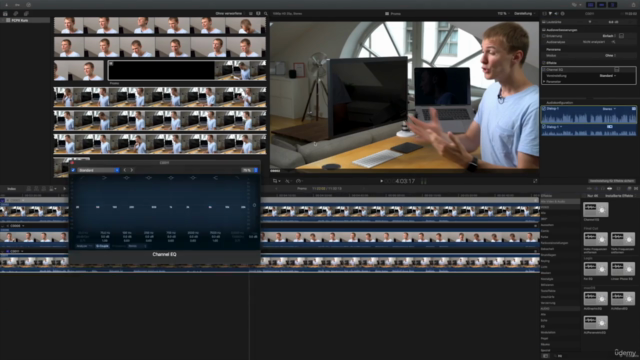Image resolution: width=640 pixels, height=360 pixels.
Task: Select FCPX Kurs library in sidebar
Action: [19, 20]
